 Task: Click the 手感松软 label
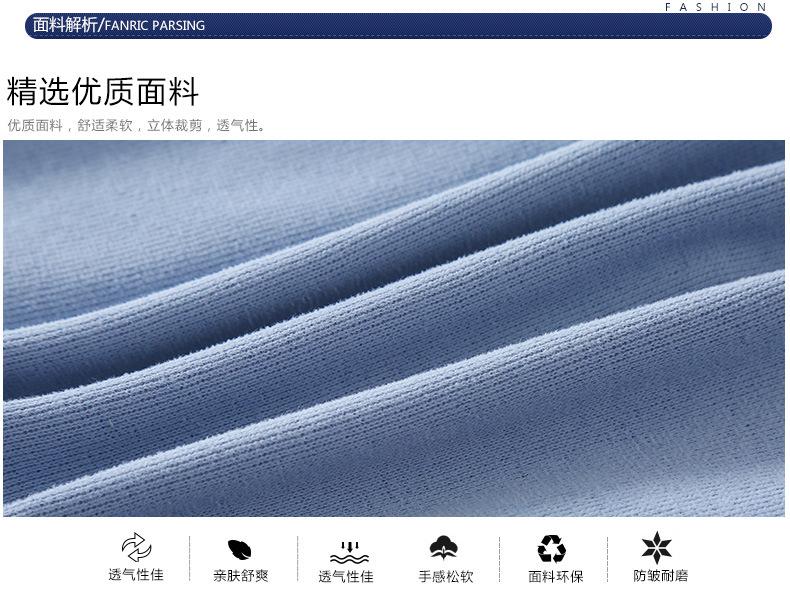coord(446,576)
